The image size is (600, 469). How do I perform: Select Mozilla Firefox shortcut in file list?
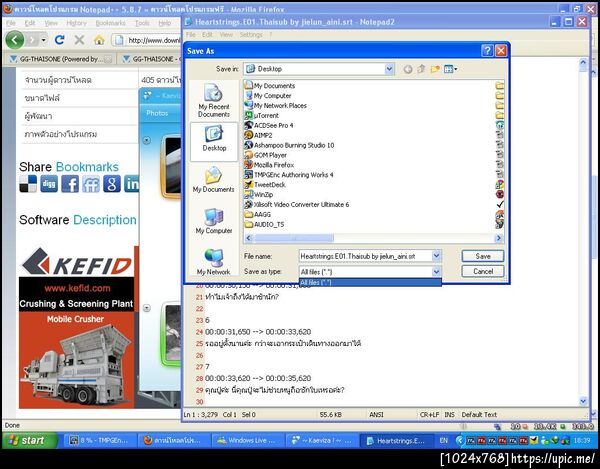click(x=269, y=165)
